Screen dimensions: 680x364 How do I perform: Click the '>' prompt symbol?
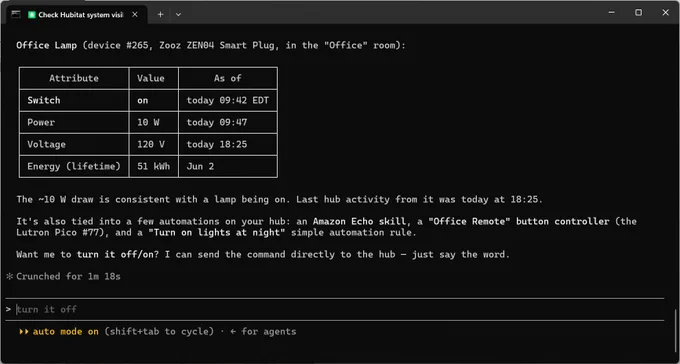(x=8, y=309)
